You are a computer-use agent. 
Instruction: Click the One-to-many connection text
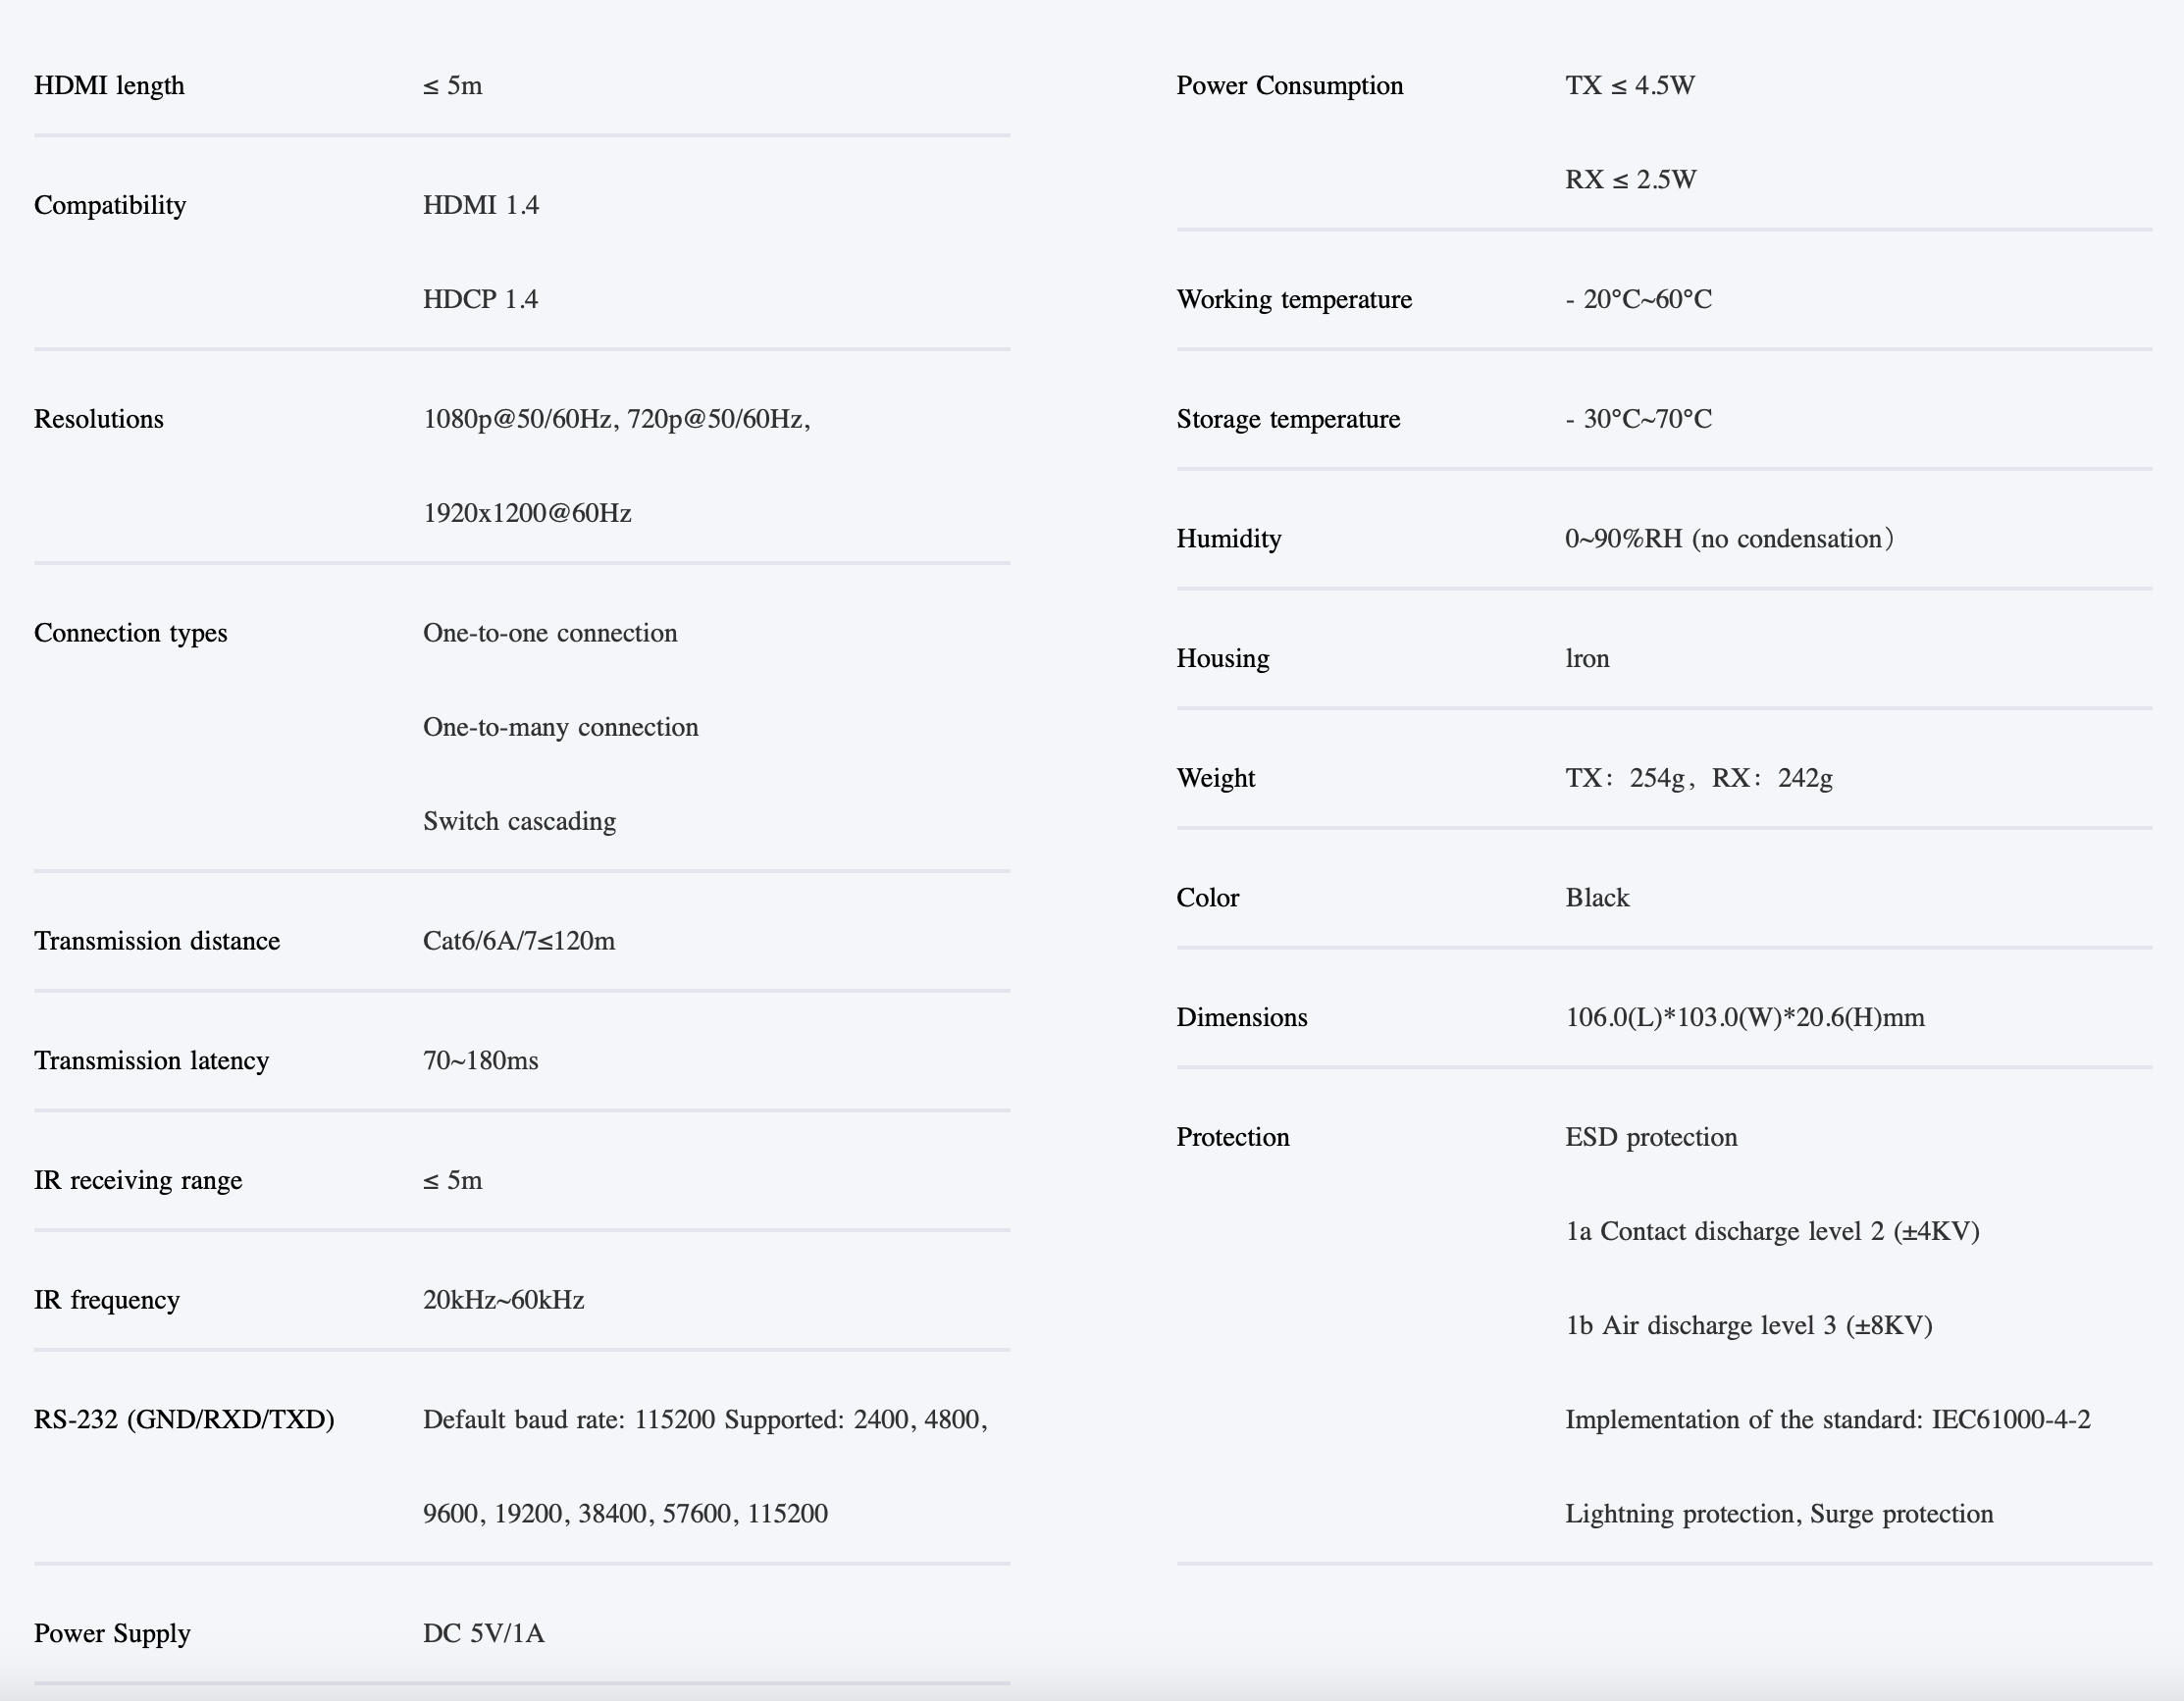tap(560, 728)
